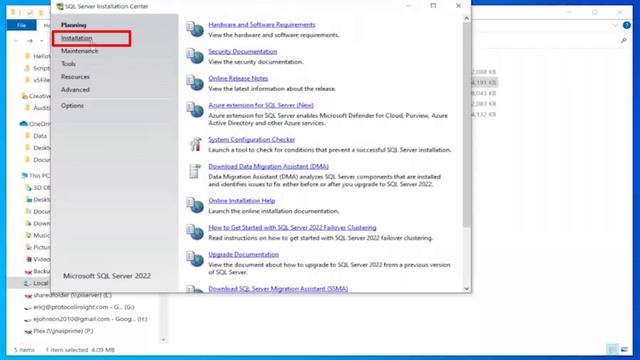Click the Installation Center vertical scrollbar thumb
640x360 pixels.
coord(467,124)
